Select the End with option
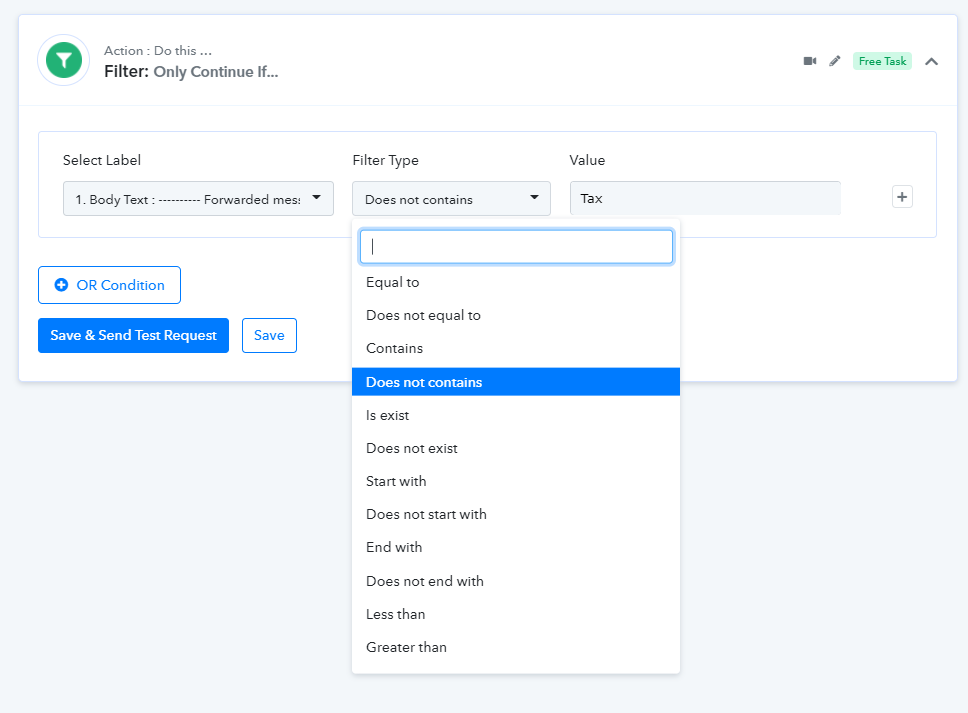 (x=515, y=548)
